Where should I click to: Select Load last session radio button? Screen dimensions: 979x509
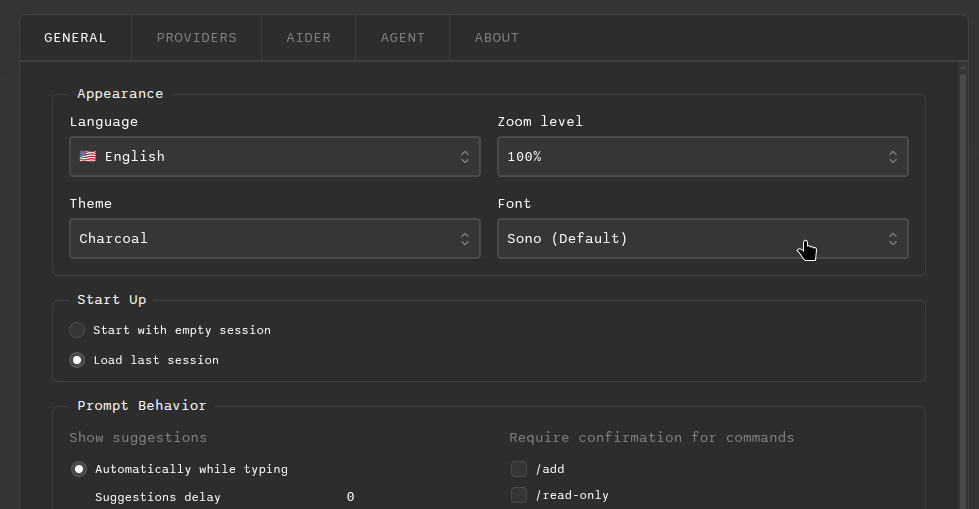click(77, 360)
